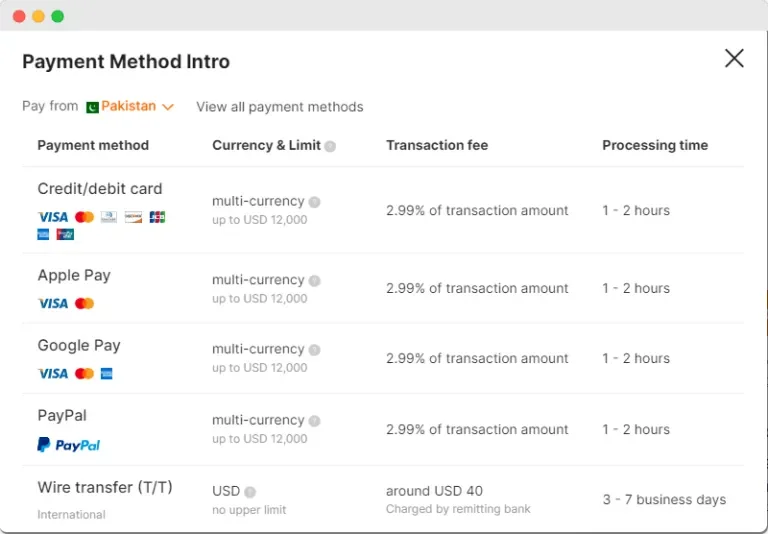Click the Processing time column header

click(654, 146)
